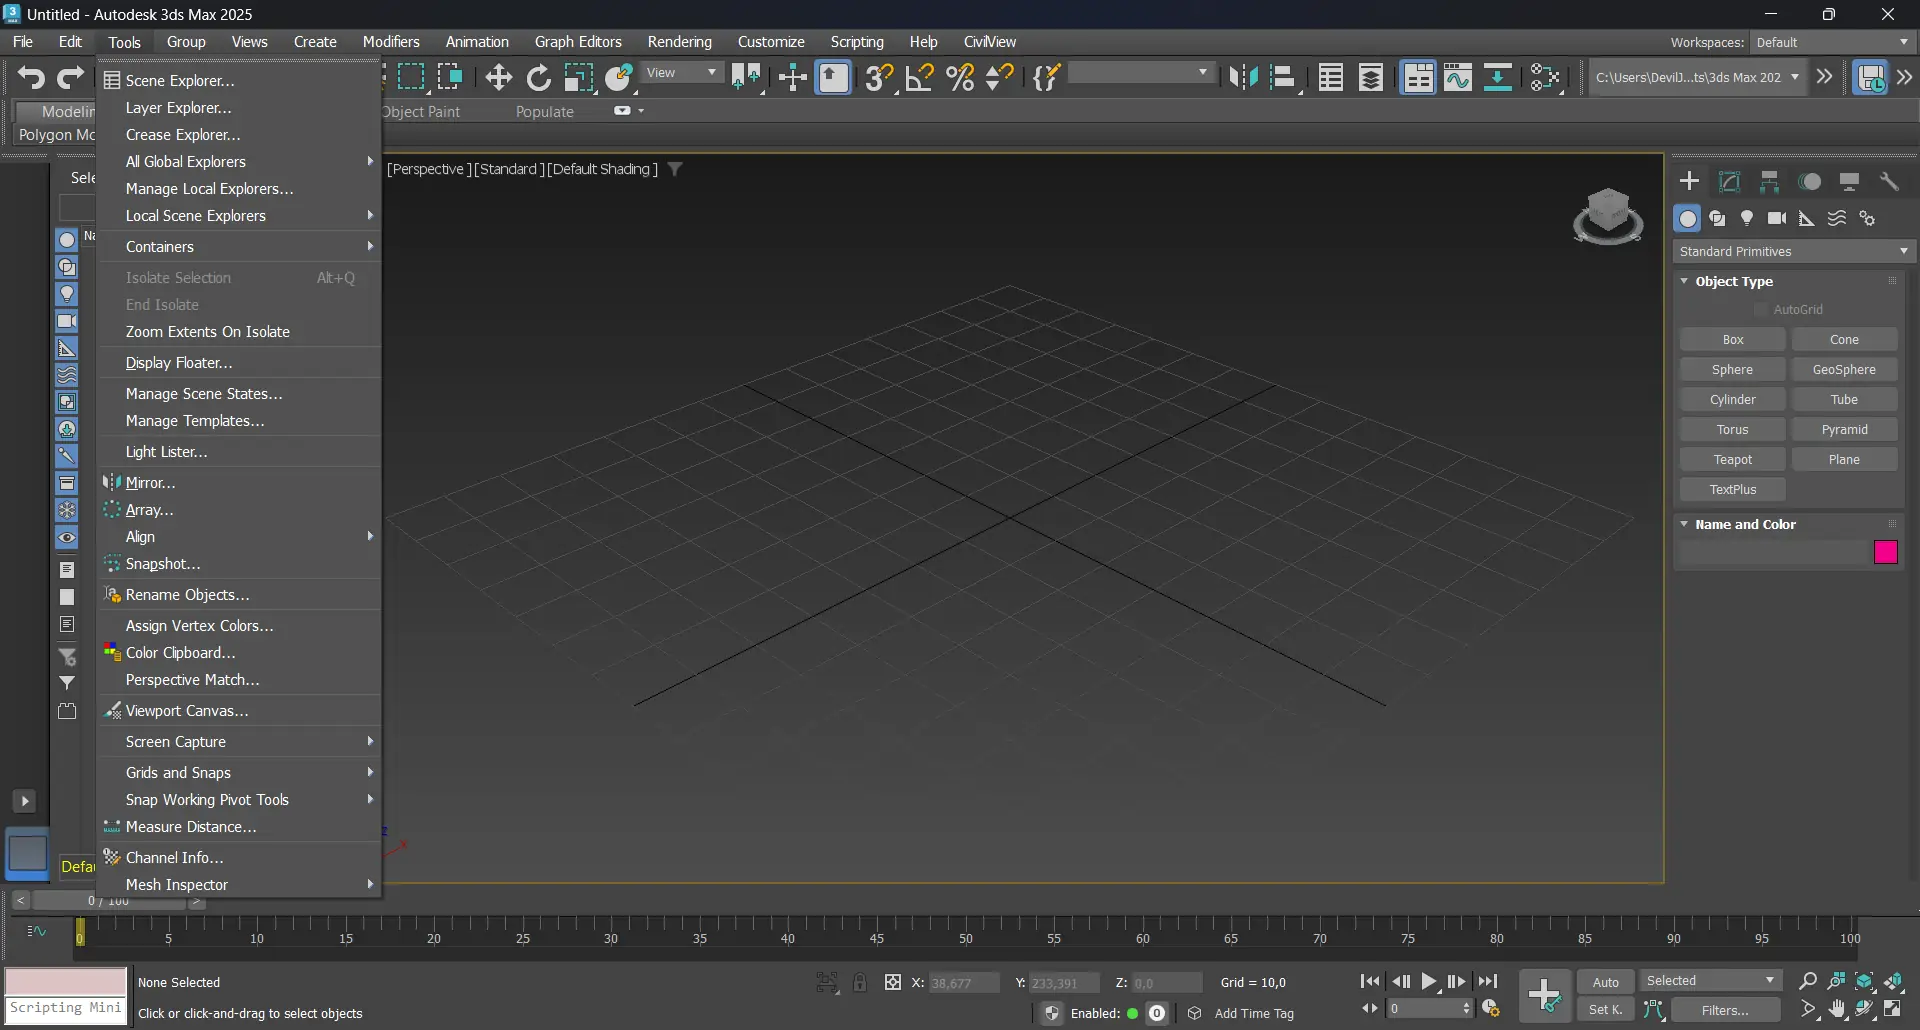The image size is (1920, 1030).
Task: Select the Lights category icon
Action: (1747, 219)
